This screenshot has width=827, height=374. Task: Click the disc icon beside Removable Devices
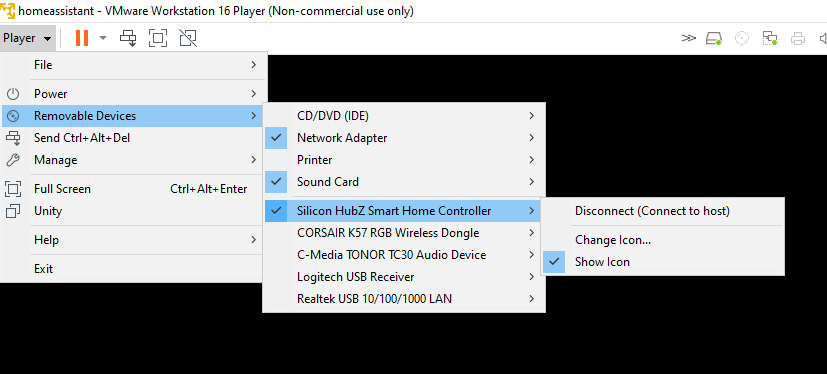(x=13, y=116)
